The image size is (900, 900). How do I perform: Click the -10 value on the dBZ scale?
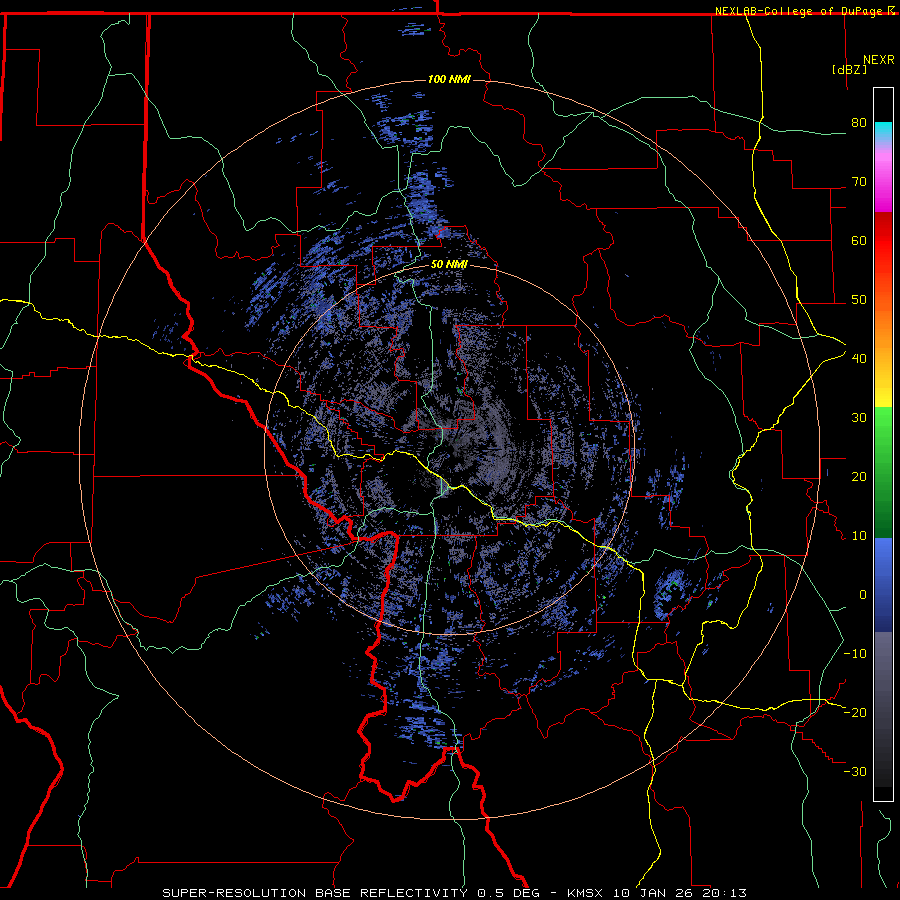855,653
